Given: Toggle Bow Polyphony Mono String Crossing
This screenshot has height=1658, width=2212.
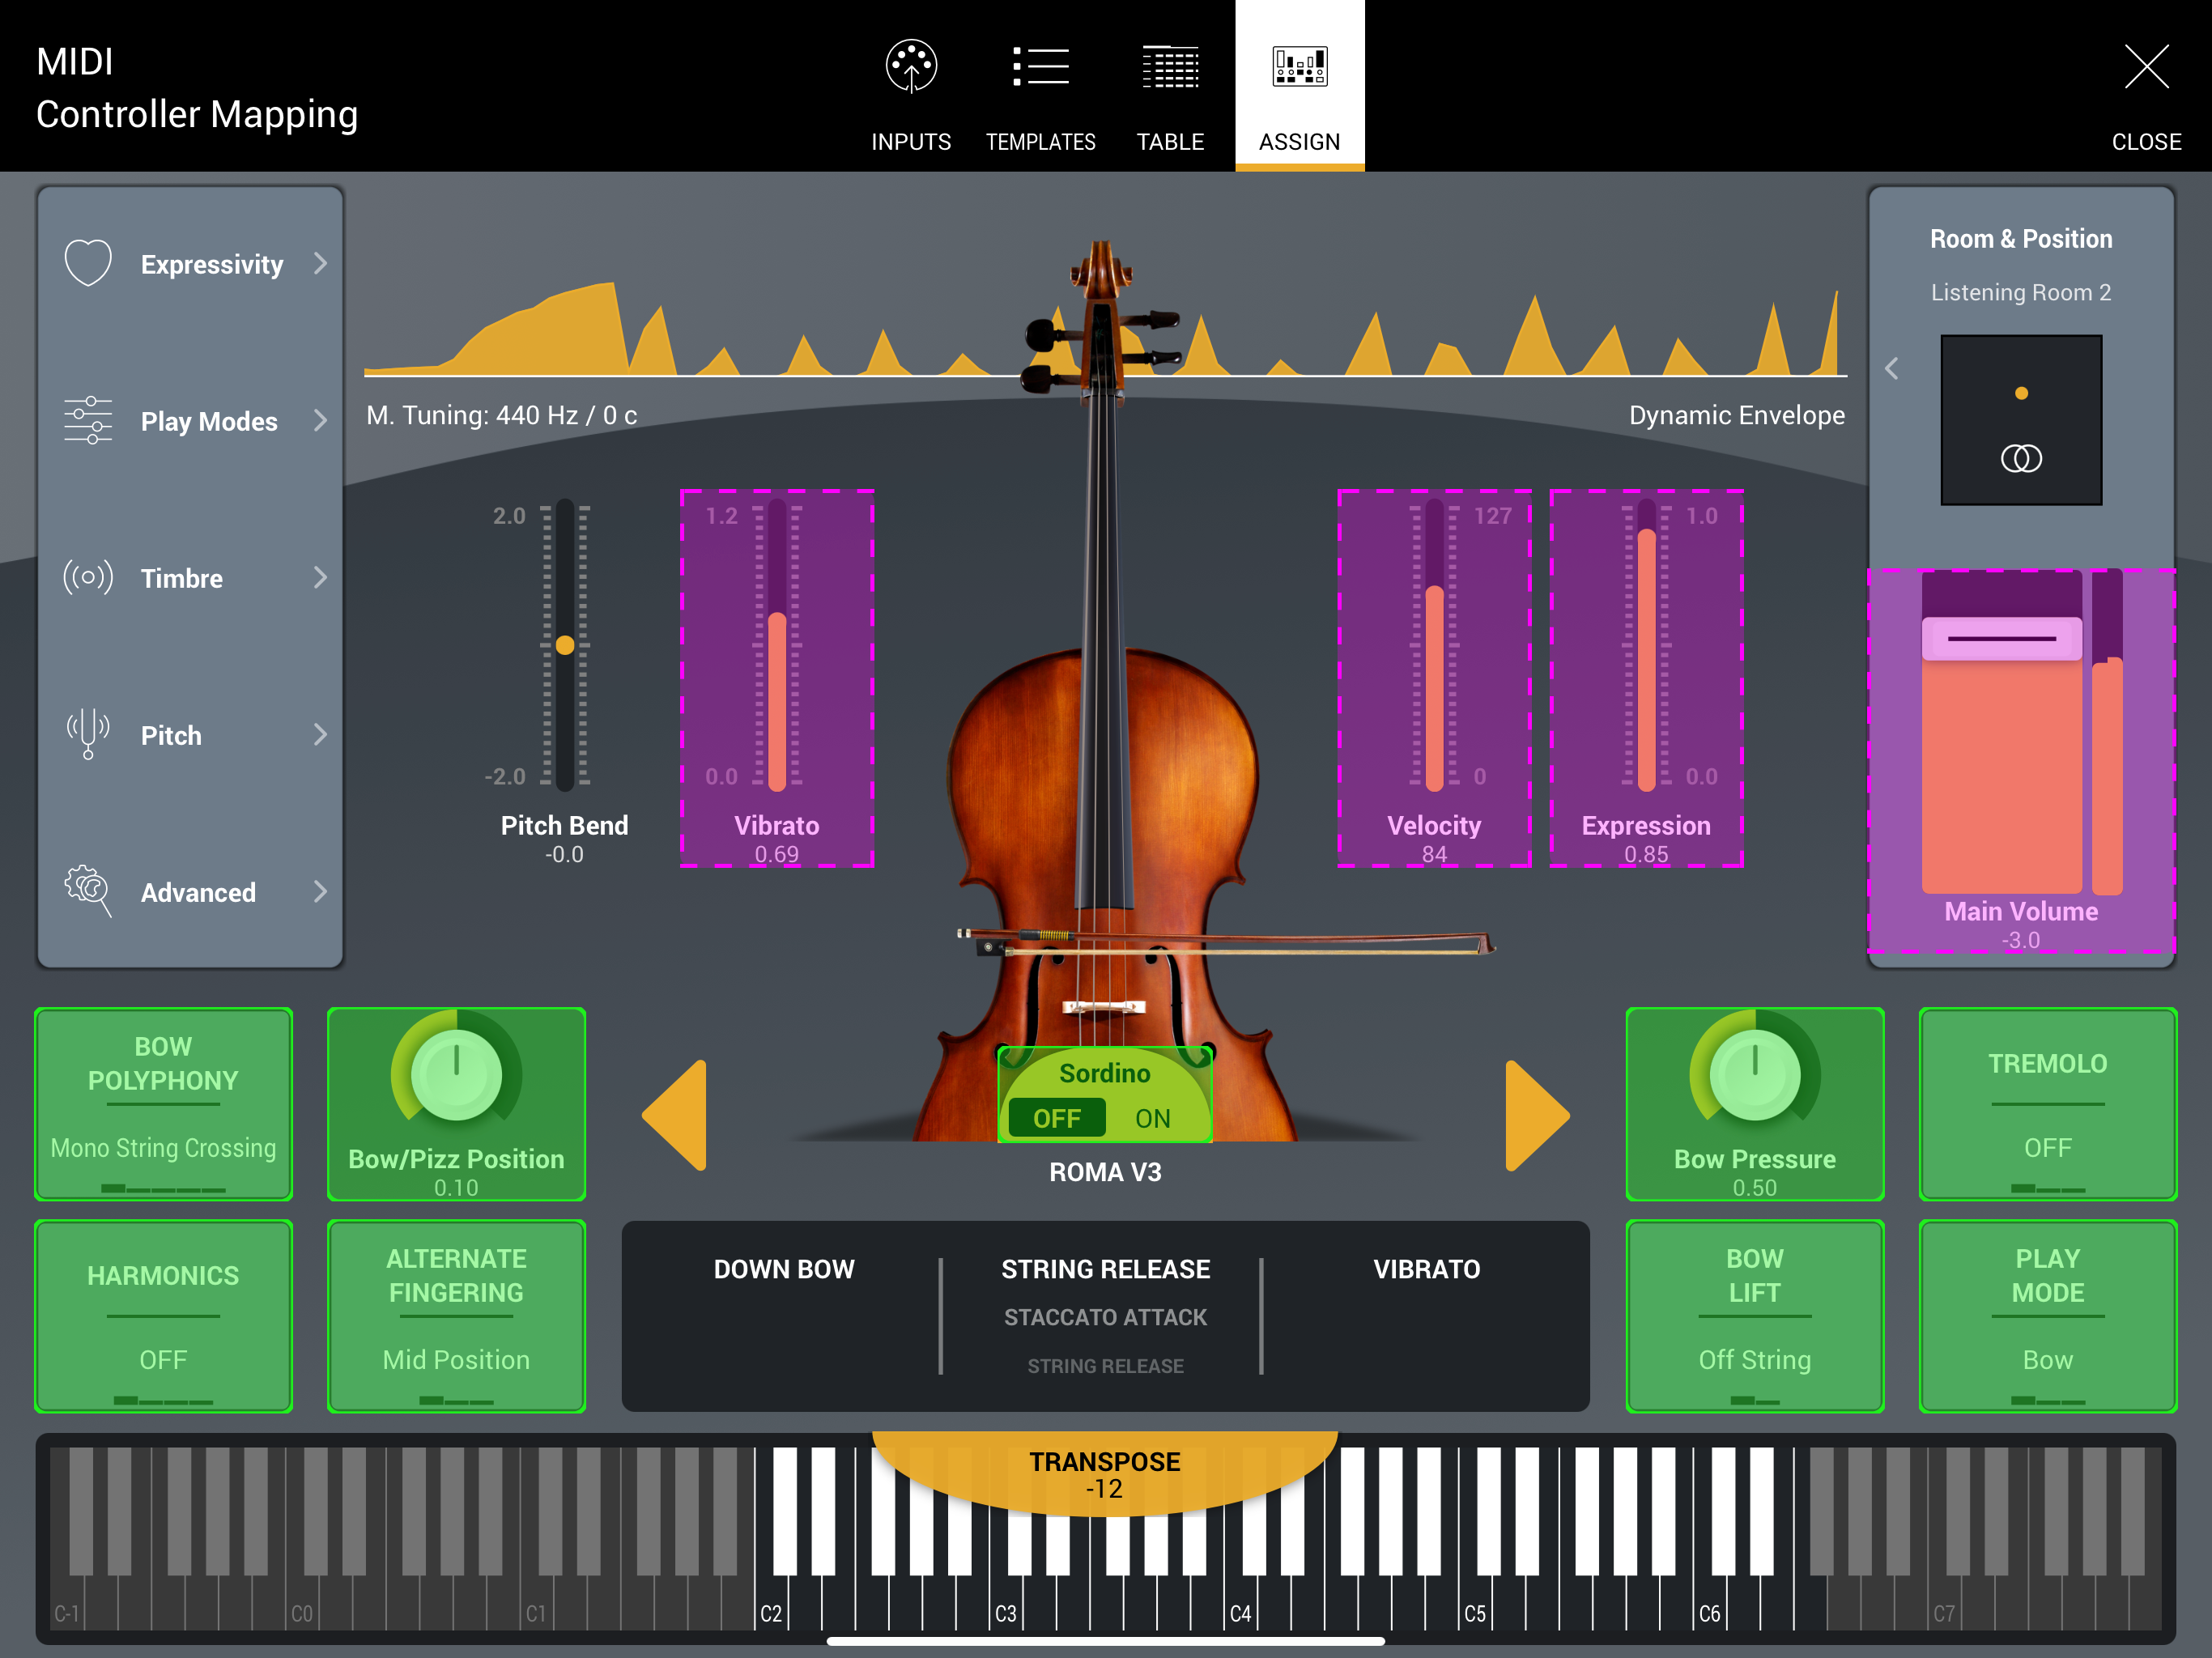Looking at the screenshot, I should click(163, 1104).
